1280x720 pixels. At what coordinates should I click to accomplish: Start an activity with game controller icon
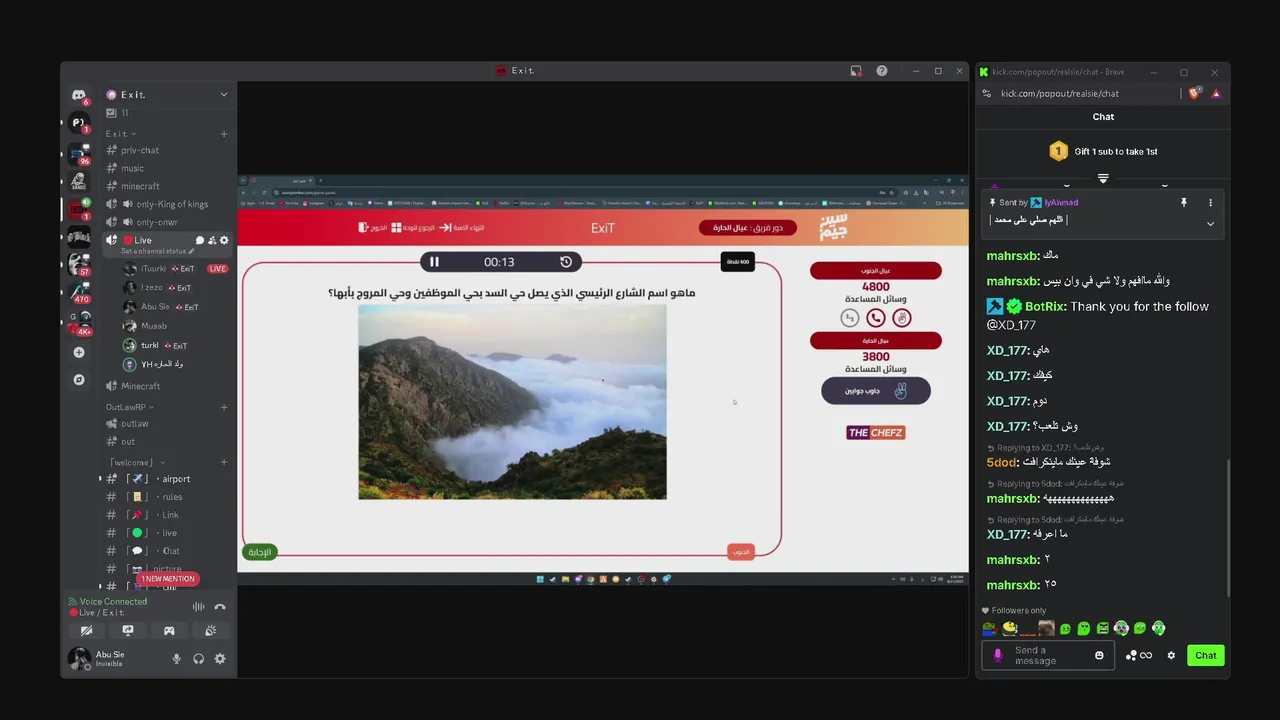(169, 631)
